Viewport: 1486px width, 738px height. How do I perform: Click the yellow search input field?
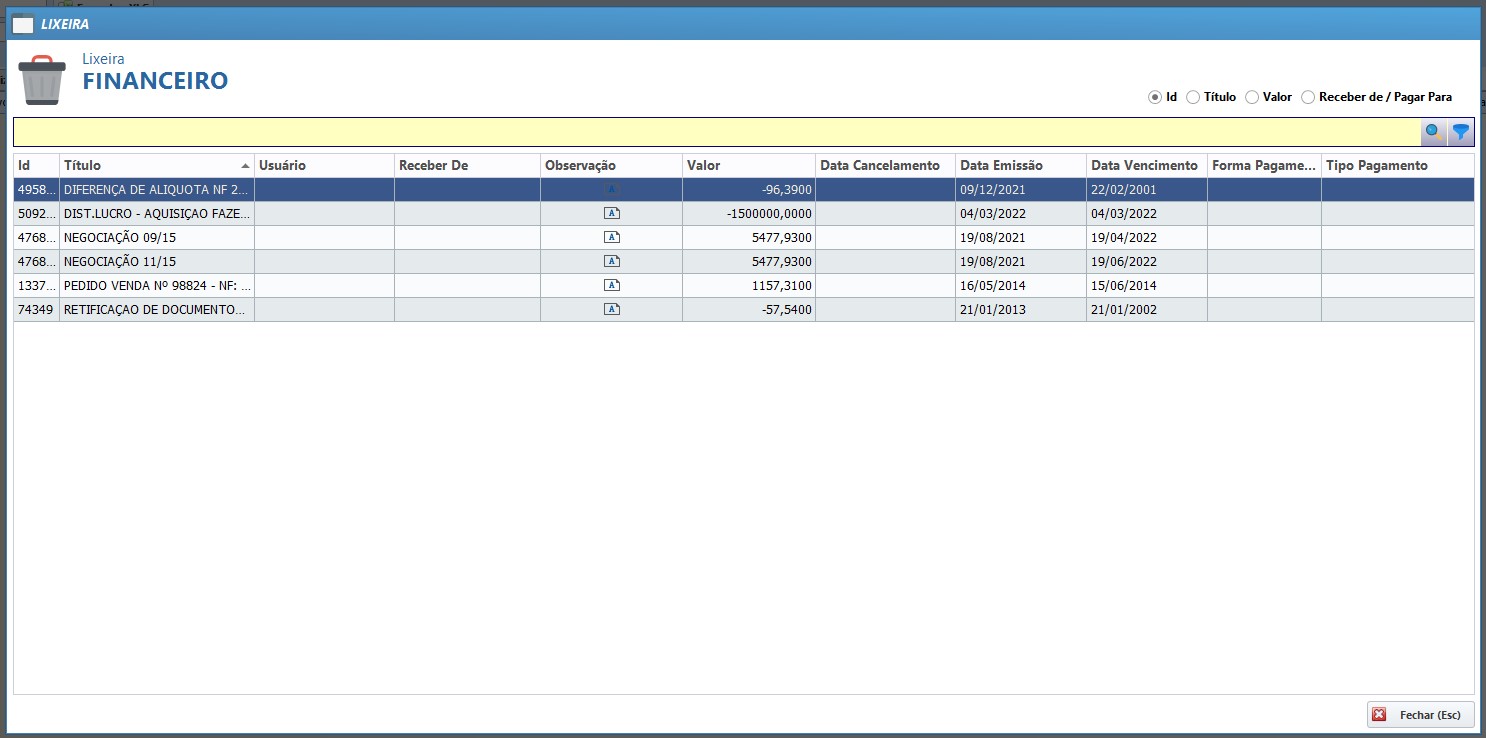tap(715, 132)
